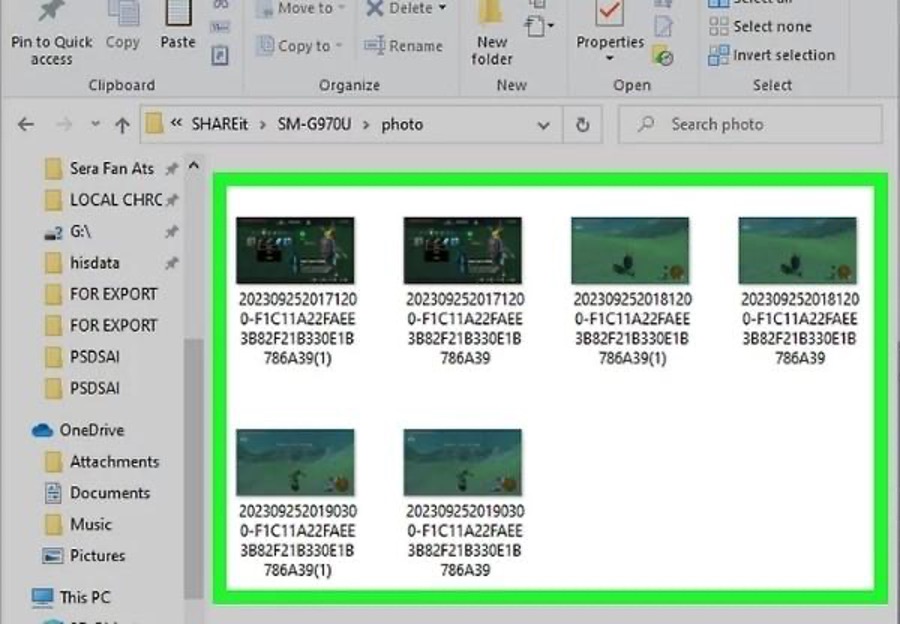
Task: Open the Copy to menu
Action: coord(298,45)
